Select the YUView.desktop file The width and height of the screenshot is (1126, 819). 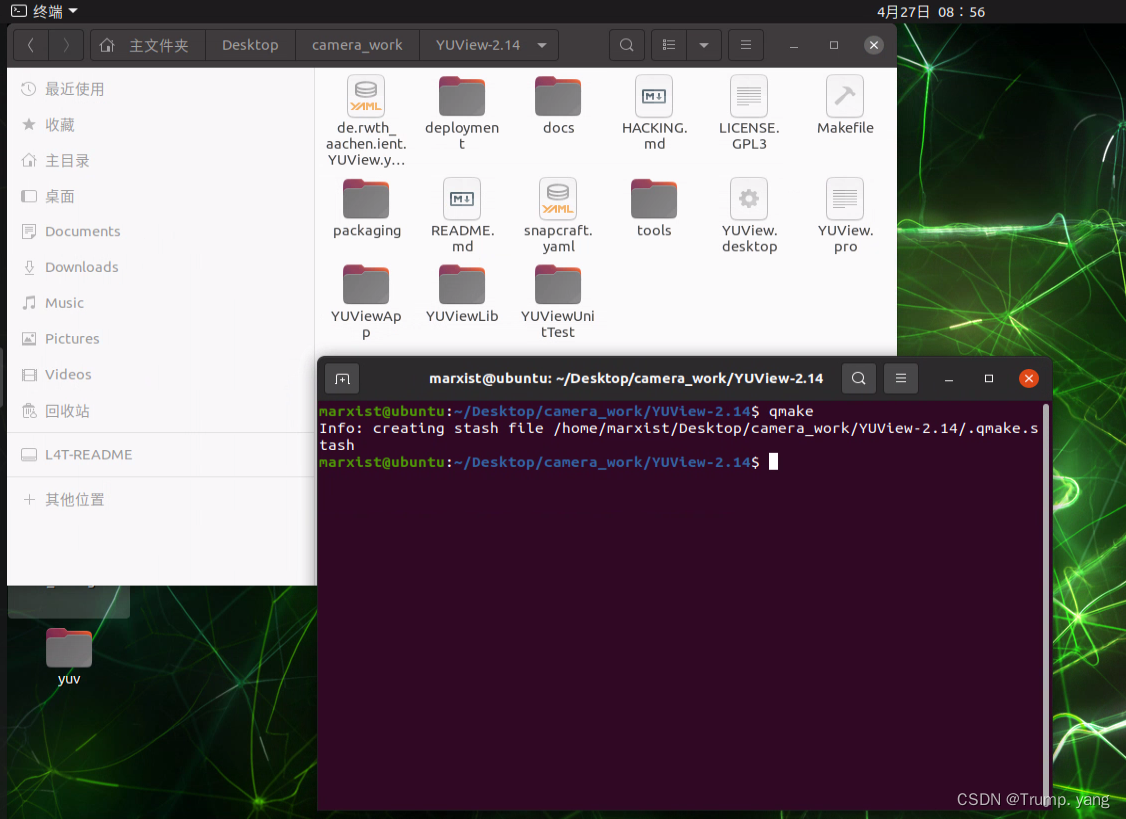tap(749, 199)
